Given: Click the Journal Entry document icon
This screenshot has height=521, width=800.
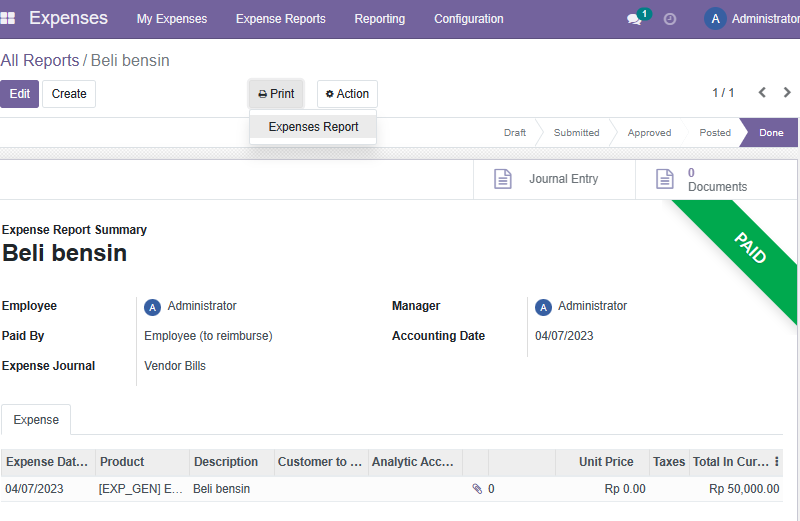Looking at the screenshot, I should point(503,179).
